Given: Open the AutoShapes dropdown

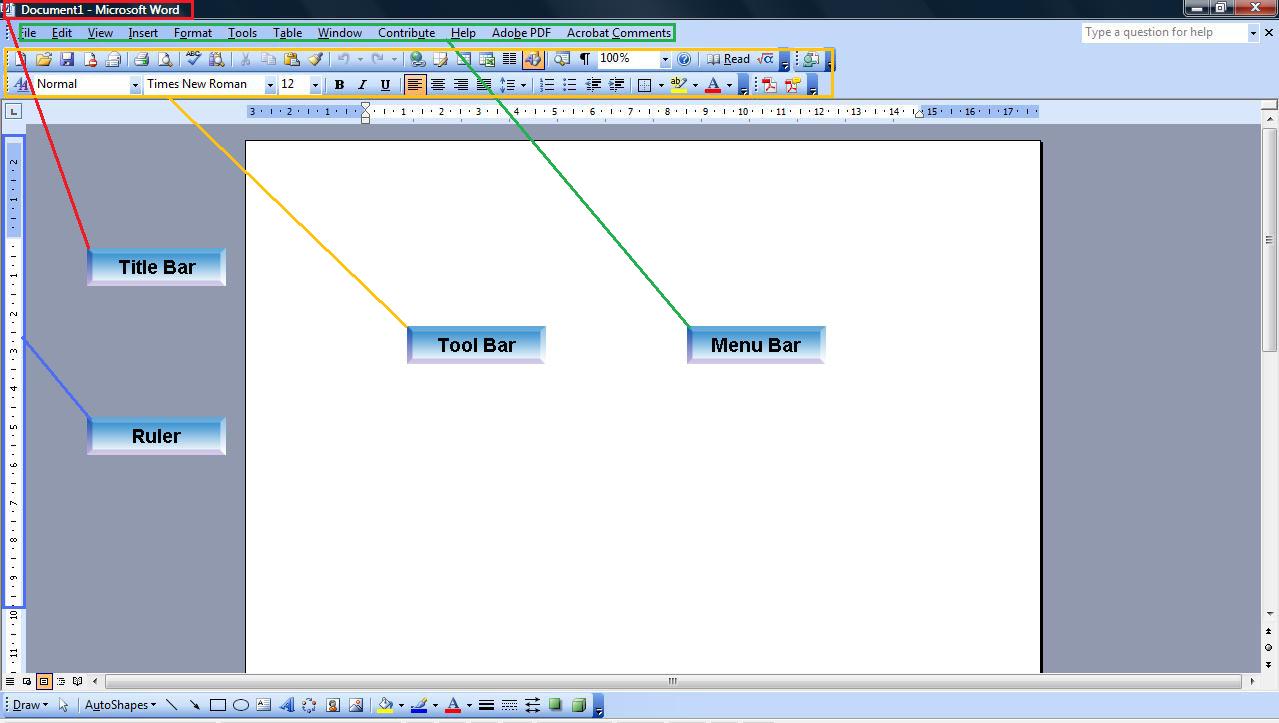Looking at the screenshot, I should pyautogui.click(x=120, y=705).
